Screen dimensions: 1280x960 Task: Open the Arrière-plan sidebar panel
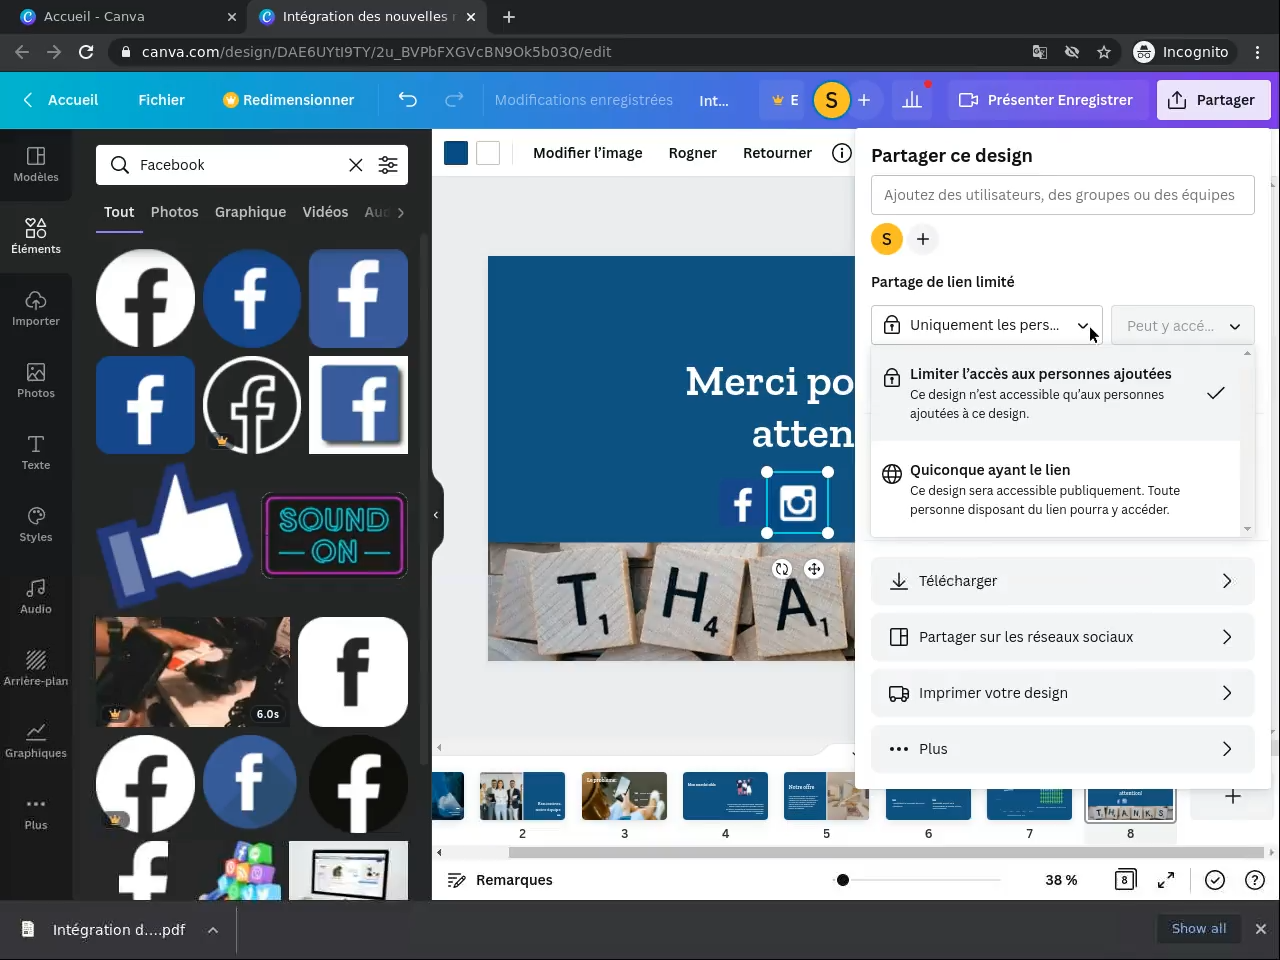tap(36, 669)
